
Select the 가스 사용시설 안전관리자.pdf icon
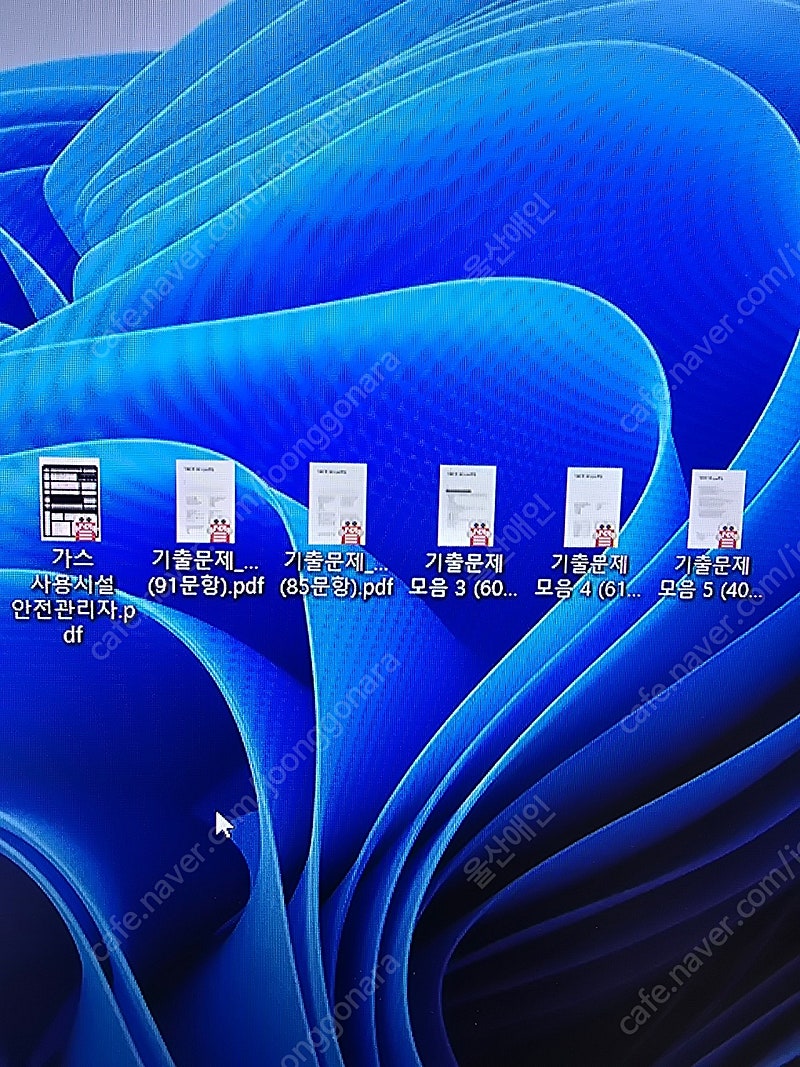pos(70,499)
